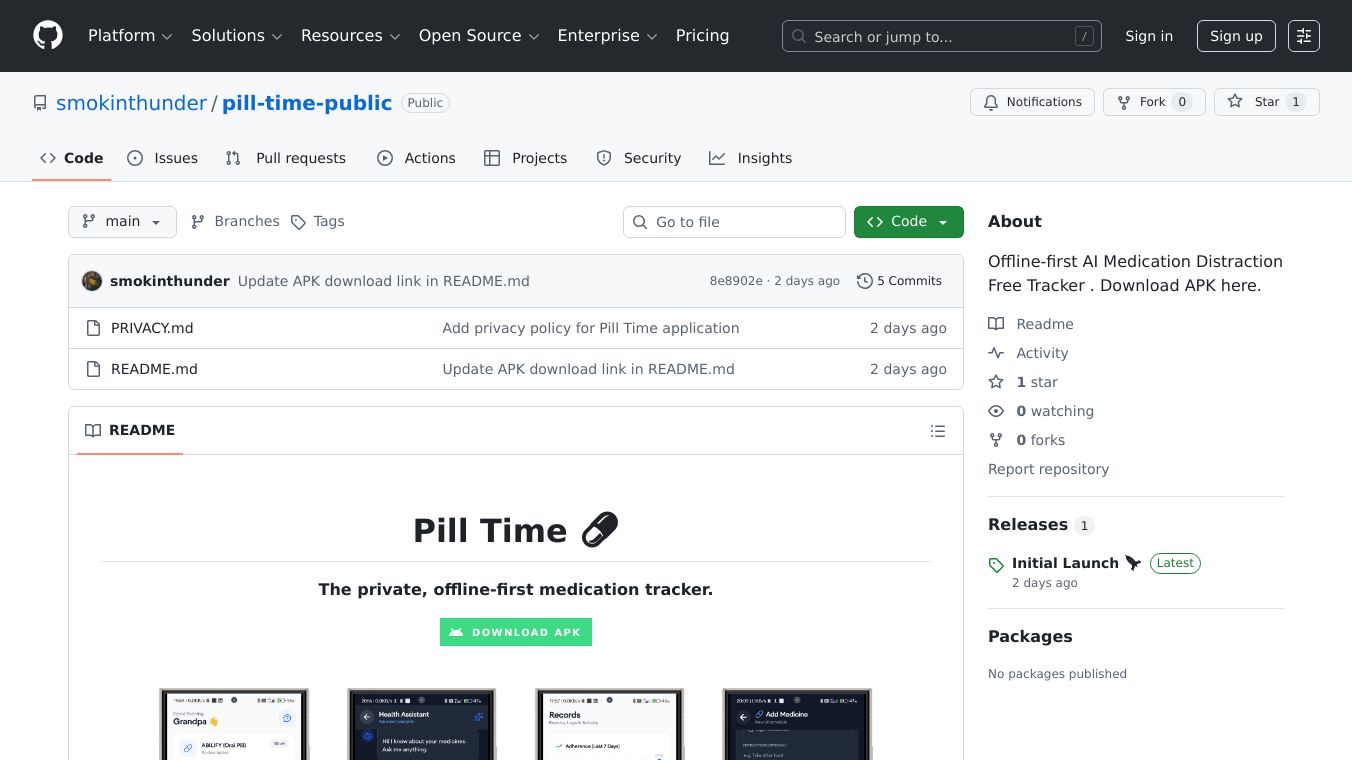
Task: Expand the Resources menu
Action: coord(351,36)
